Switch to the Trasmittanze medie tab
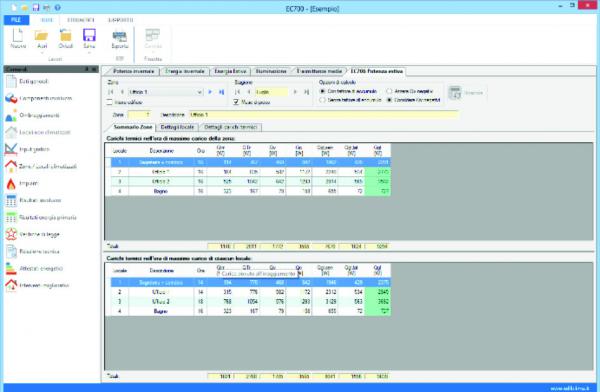600x392 pixels. [x=319, y=71]
